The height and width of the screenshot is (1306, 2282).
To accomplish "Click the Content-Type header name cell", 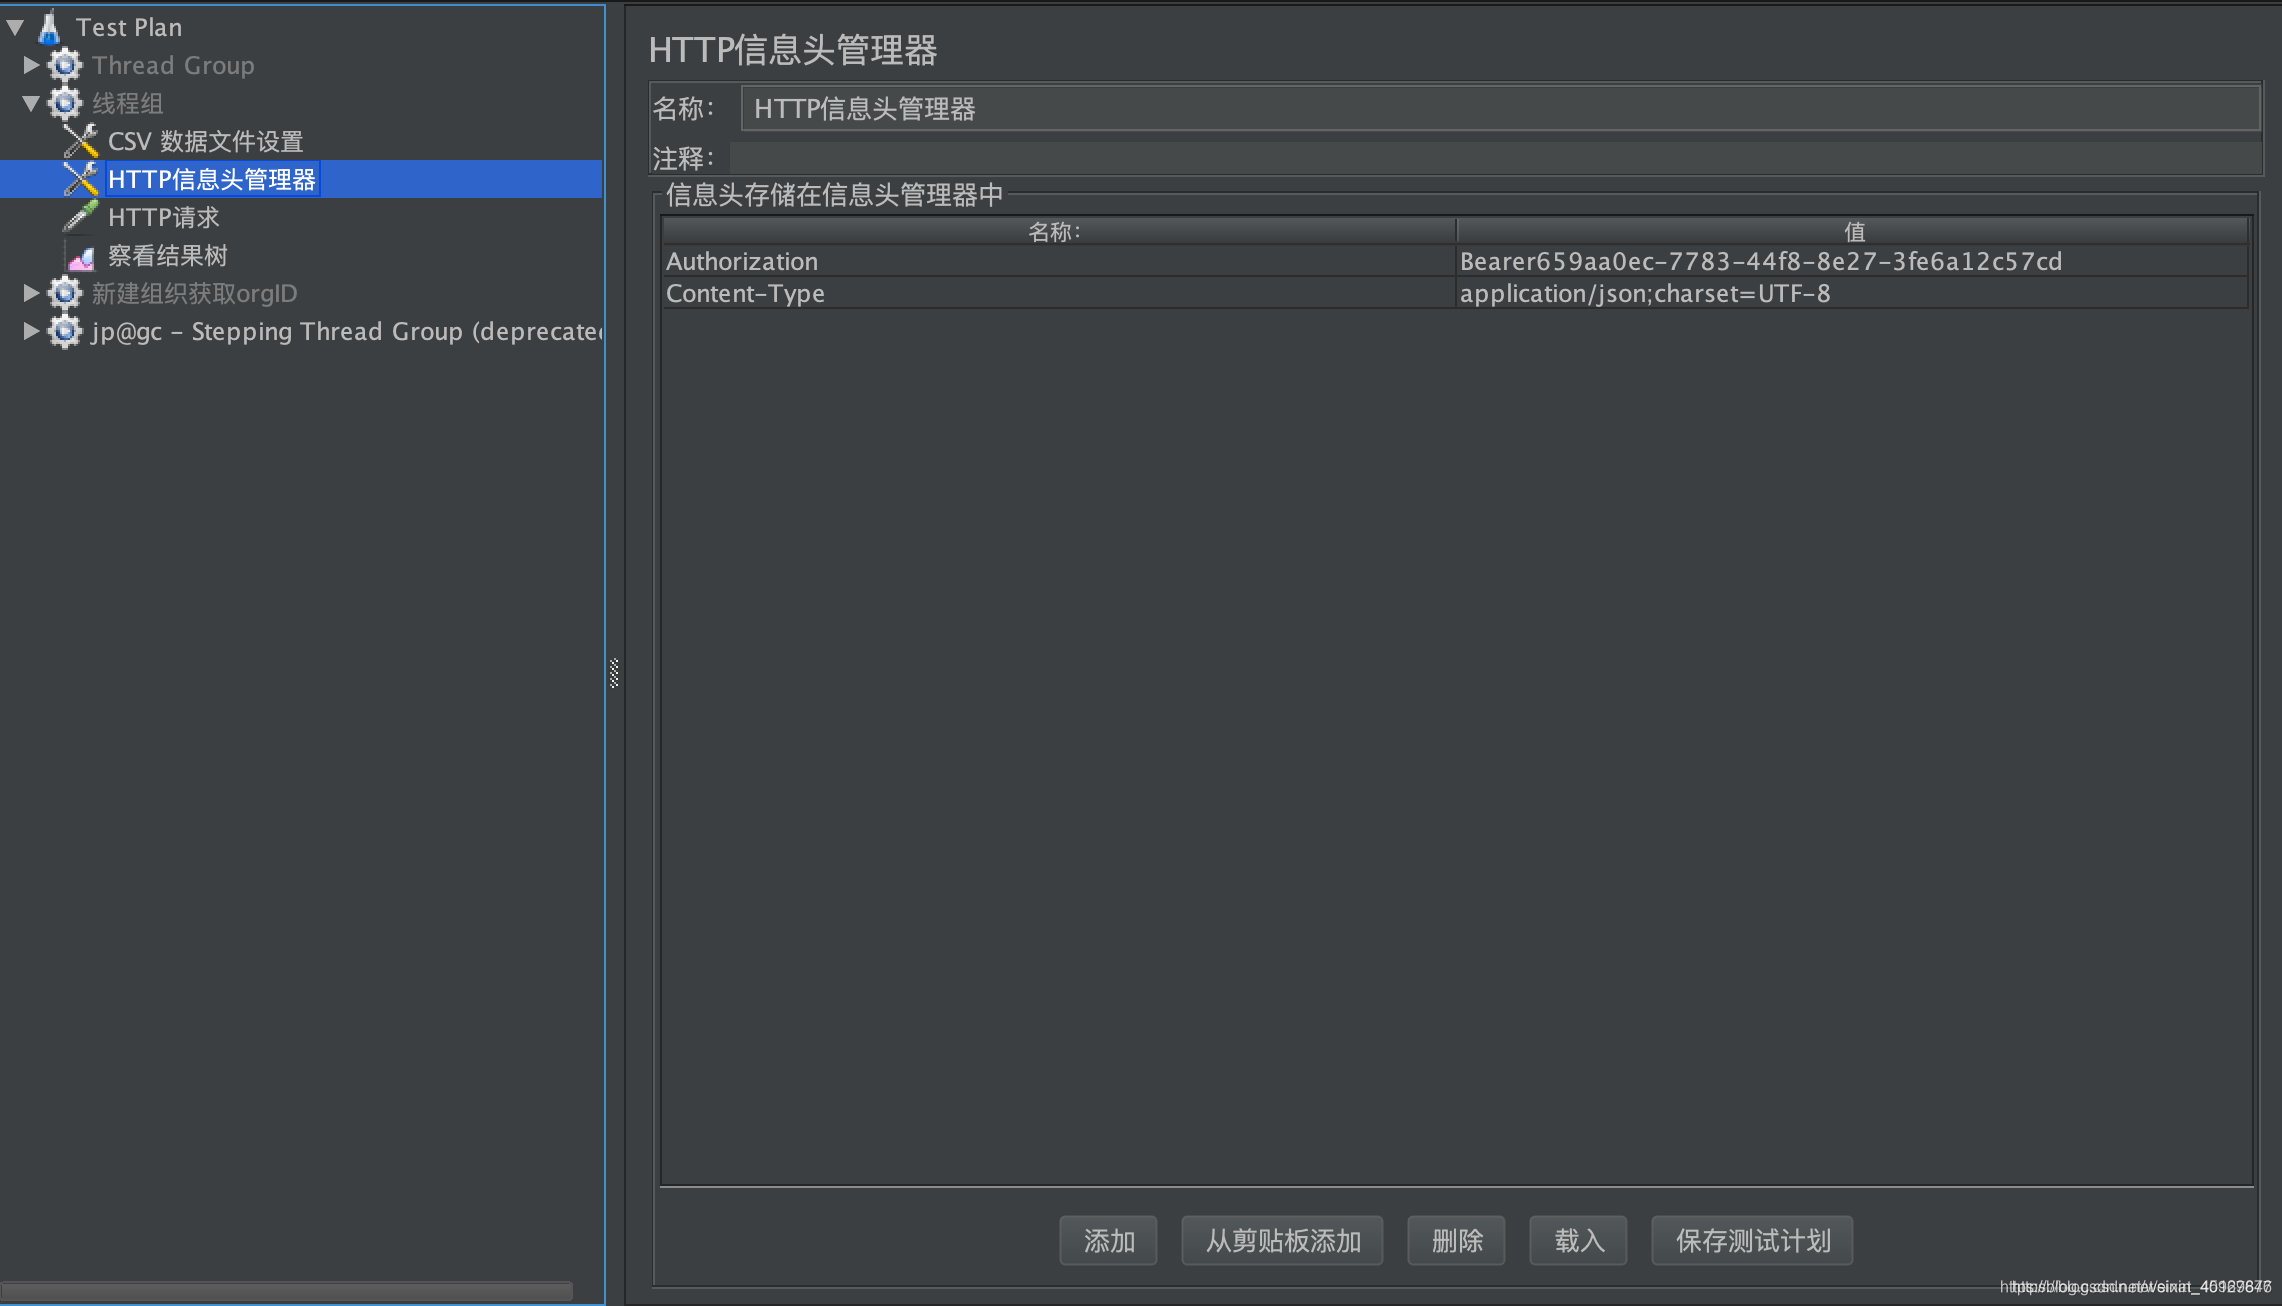I will pos(1058,293).
